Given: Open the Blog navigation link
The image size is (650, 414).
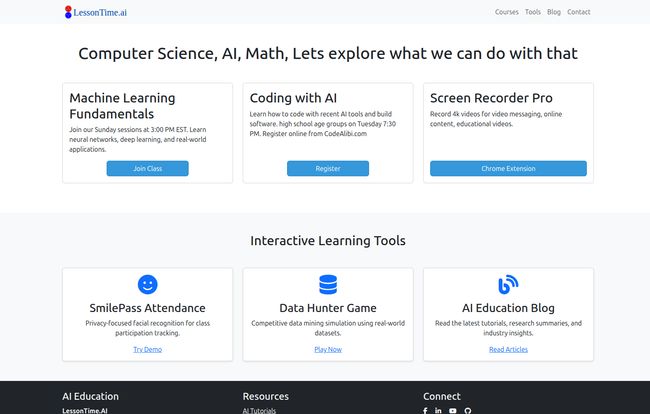Looking at the screenshot, I should tap(554, 12).
